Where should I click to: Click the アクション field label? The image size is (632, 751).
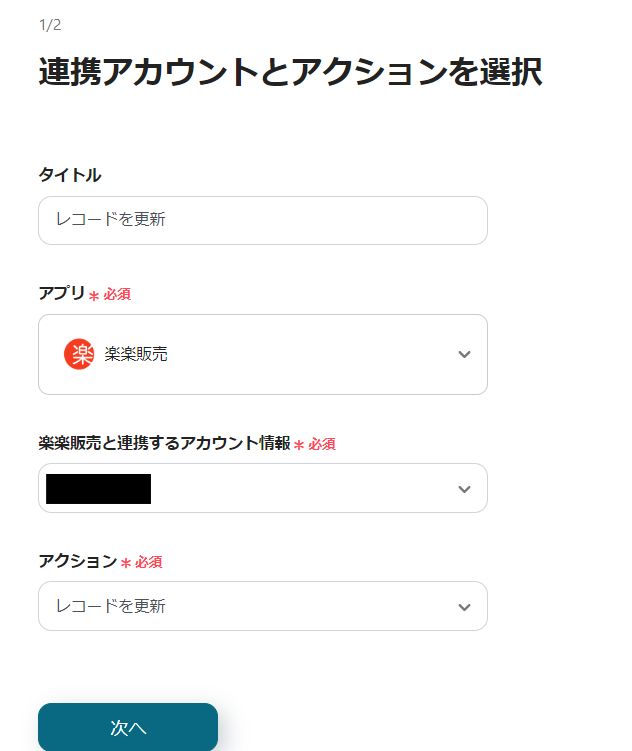pyautogui.click(x=77, y=561)
